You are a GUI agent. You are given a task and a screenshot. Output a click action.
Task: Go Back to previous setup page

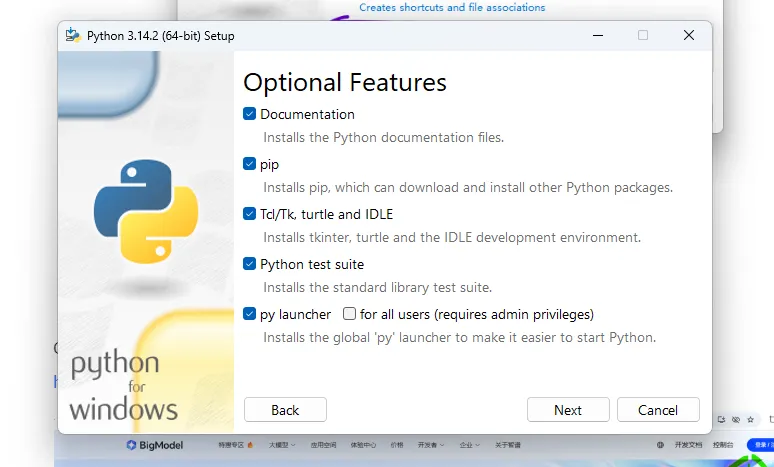(285, 410)
